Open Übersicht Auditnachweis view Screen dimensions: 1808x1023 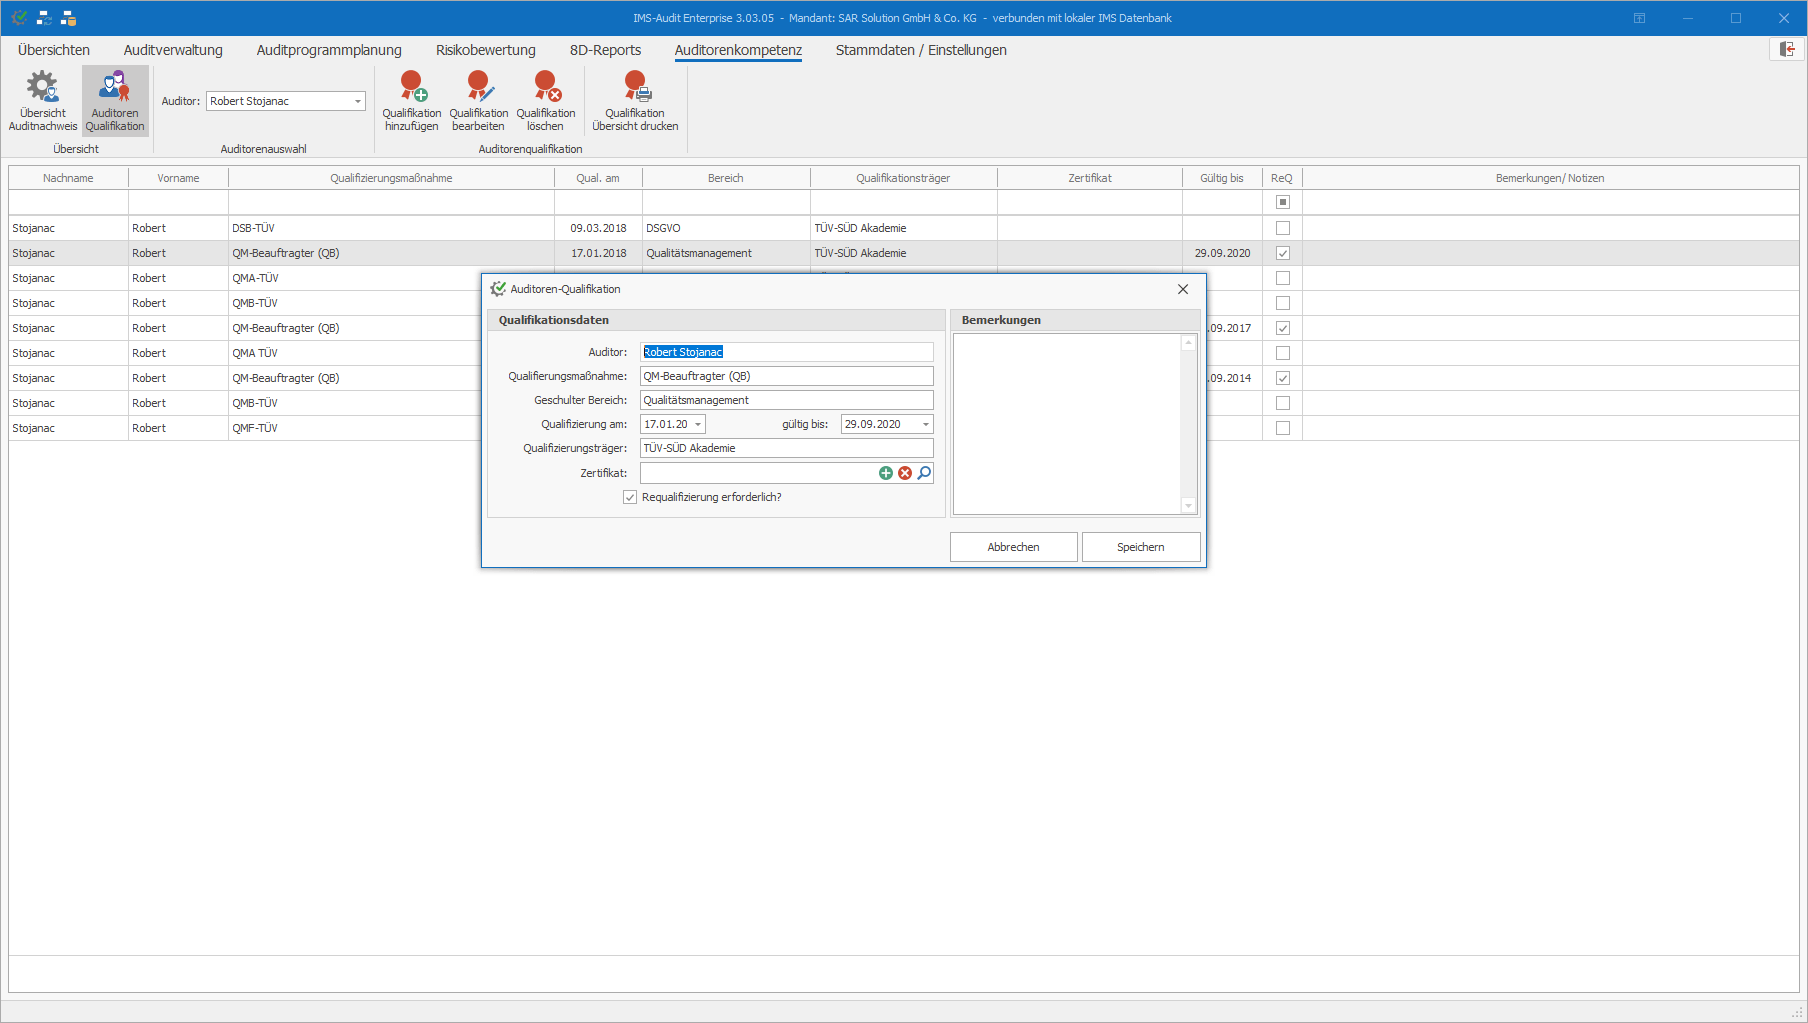[43, 100]
